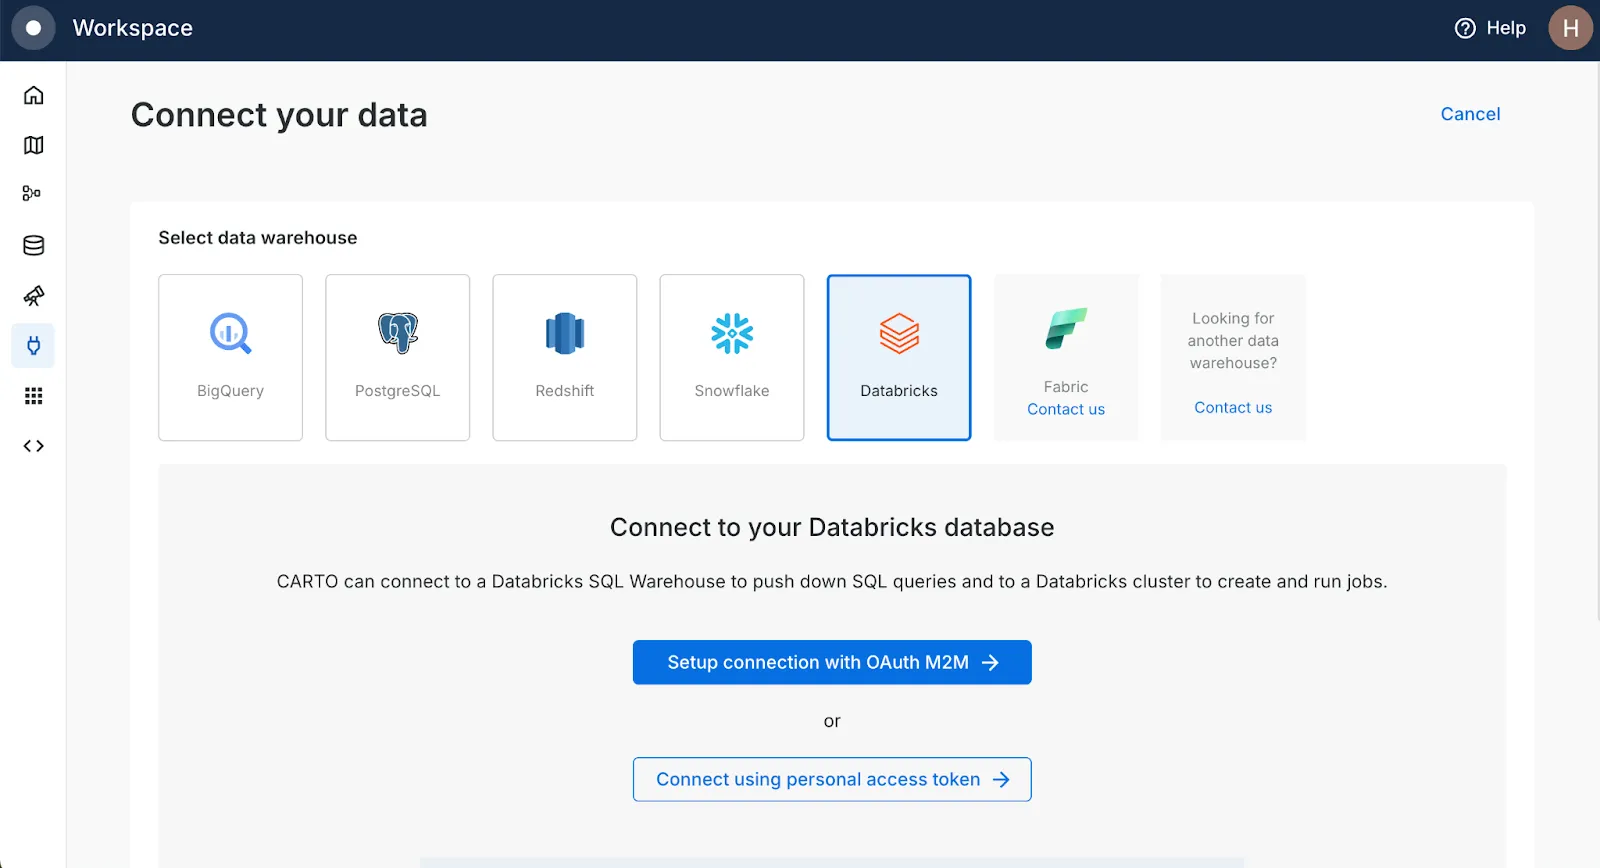The height and width of the screenshot is (868, 1600).
Task: Pick the Redshift warehouse option
Action: point(564,357)
